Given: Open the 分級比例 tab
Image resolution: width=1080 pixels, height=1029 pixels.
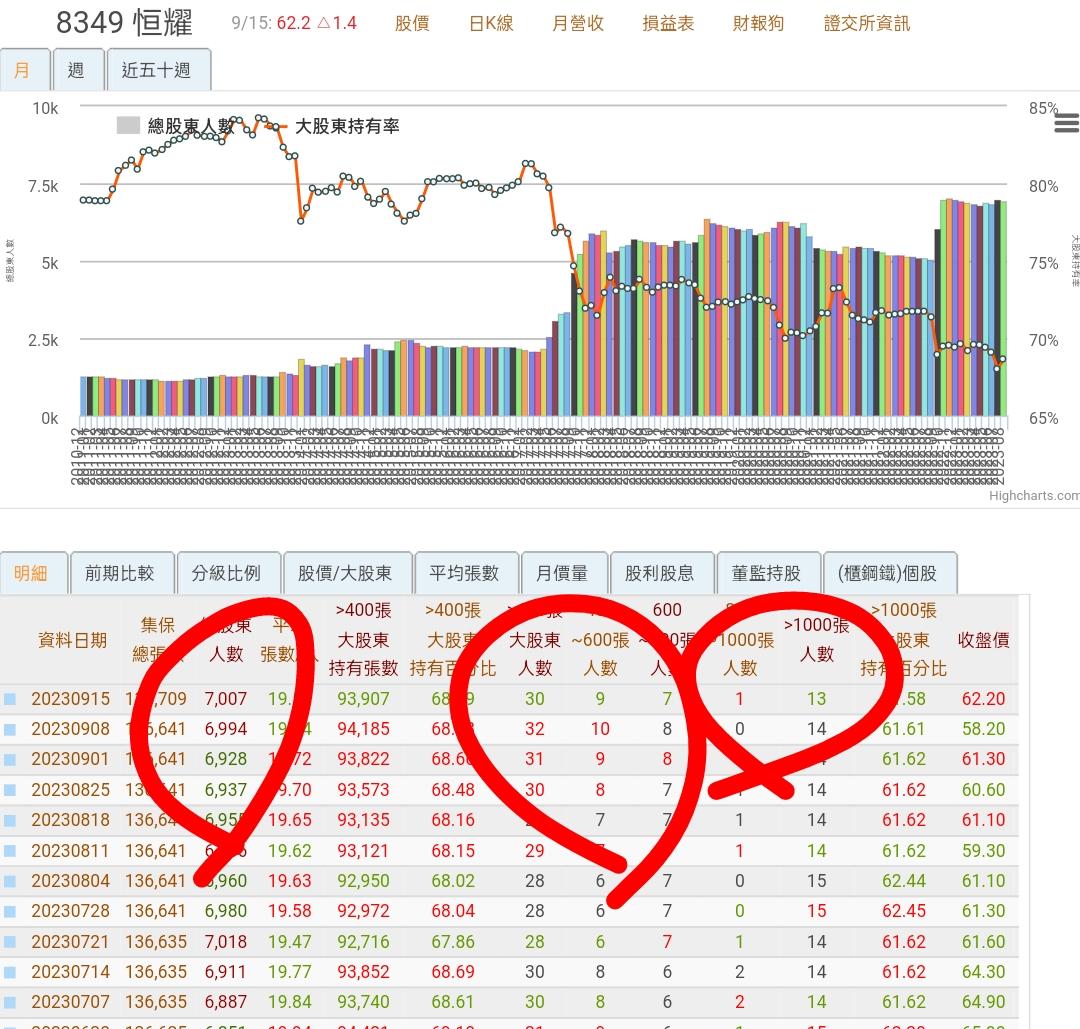Looking at the screenshot, I should 228,573.
